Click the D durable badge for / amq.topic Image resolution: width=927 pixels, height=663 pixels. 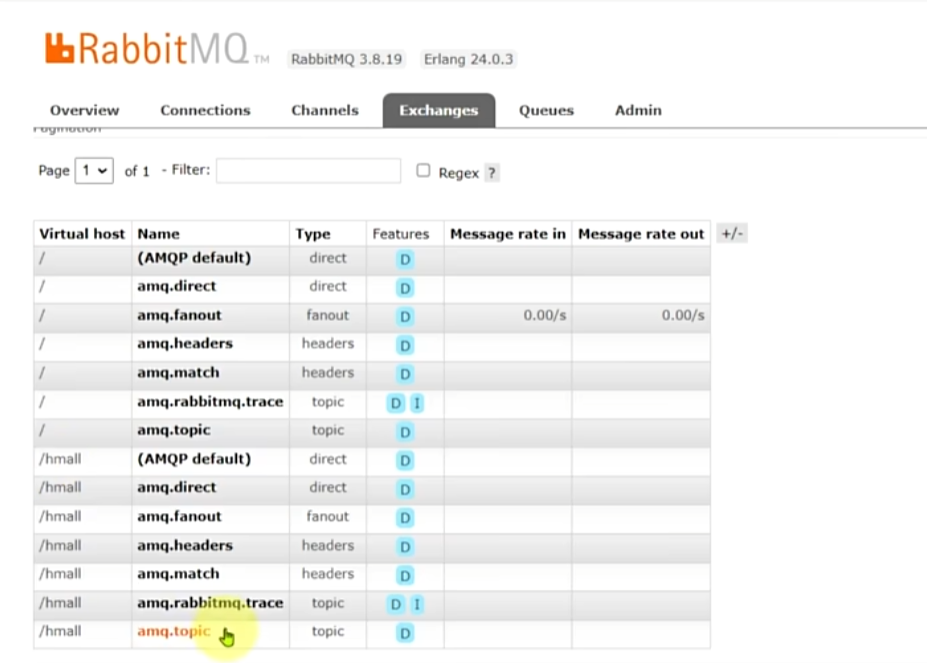[405, 432]
